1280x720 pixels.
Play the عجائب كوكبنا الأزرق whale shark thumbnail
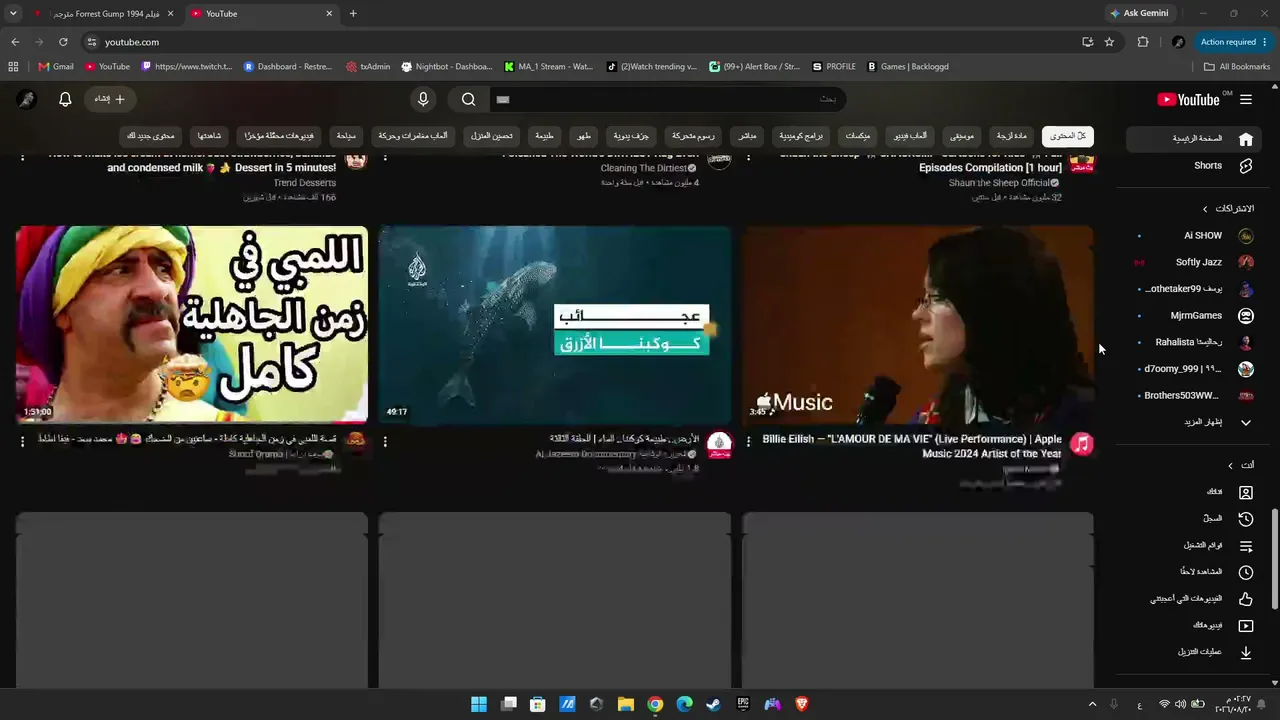pos(555,325)
